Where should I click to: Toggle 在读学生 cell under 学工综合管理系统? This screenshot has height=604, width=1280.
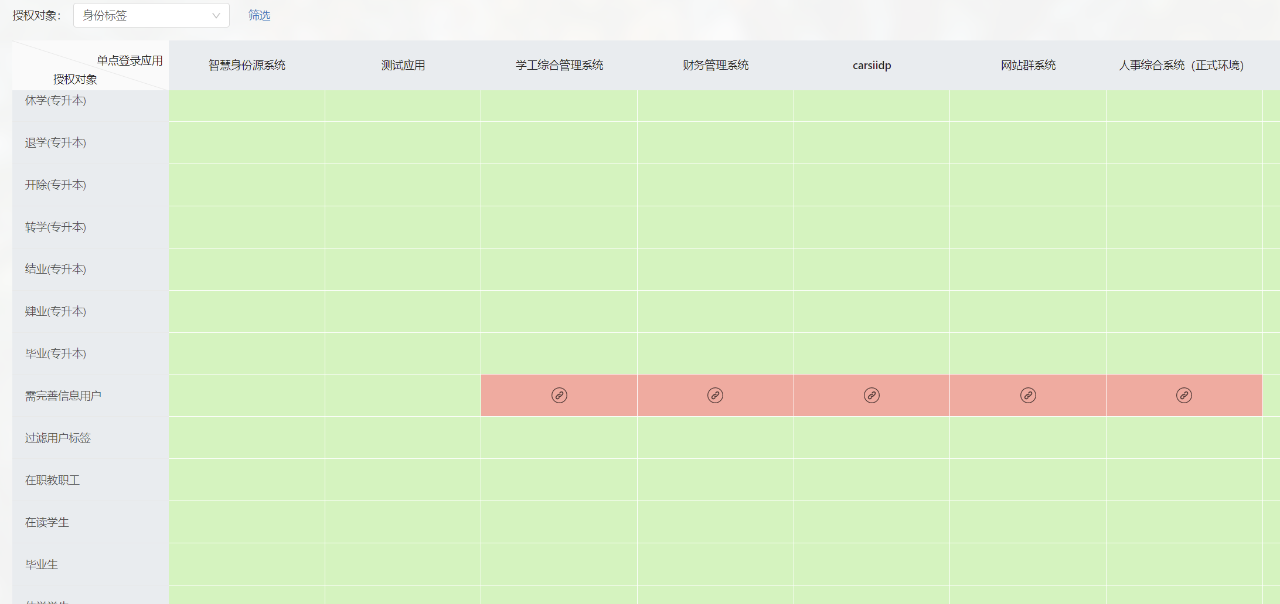559,522
